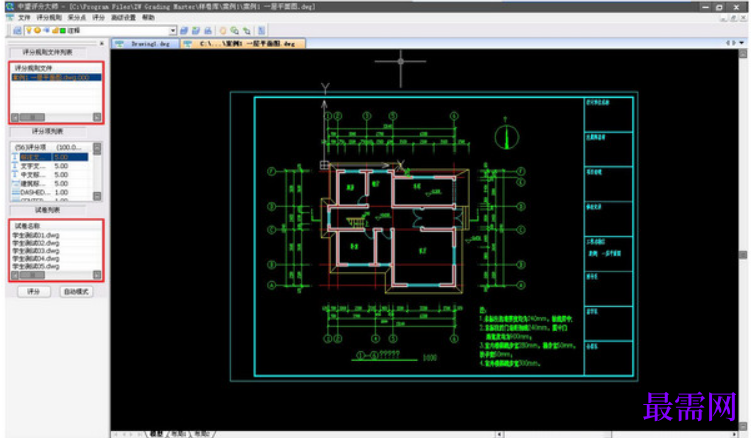Open the document tab list dropdown arrow

pos(742,43)
